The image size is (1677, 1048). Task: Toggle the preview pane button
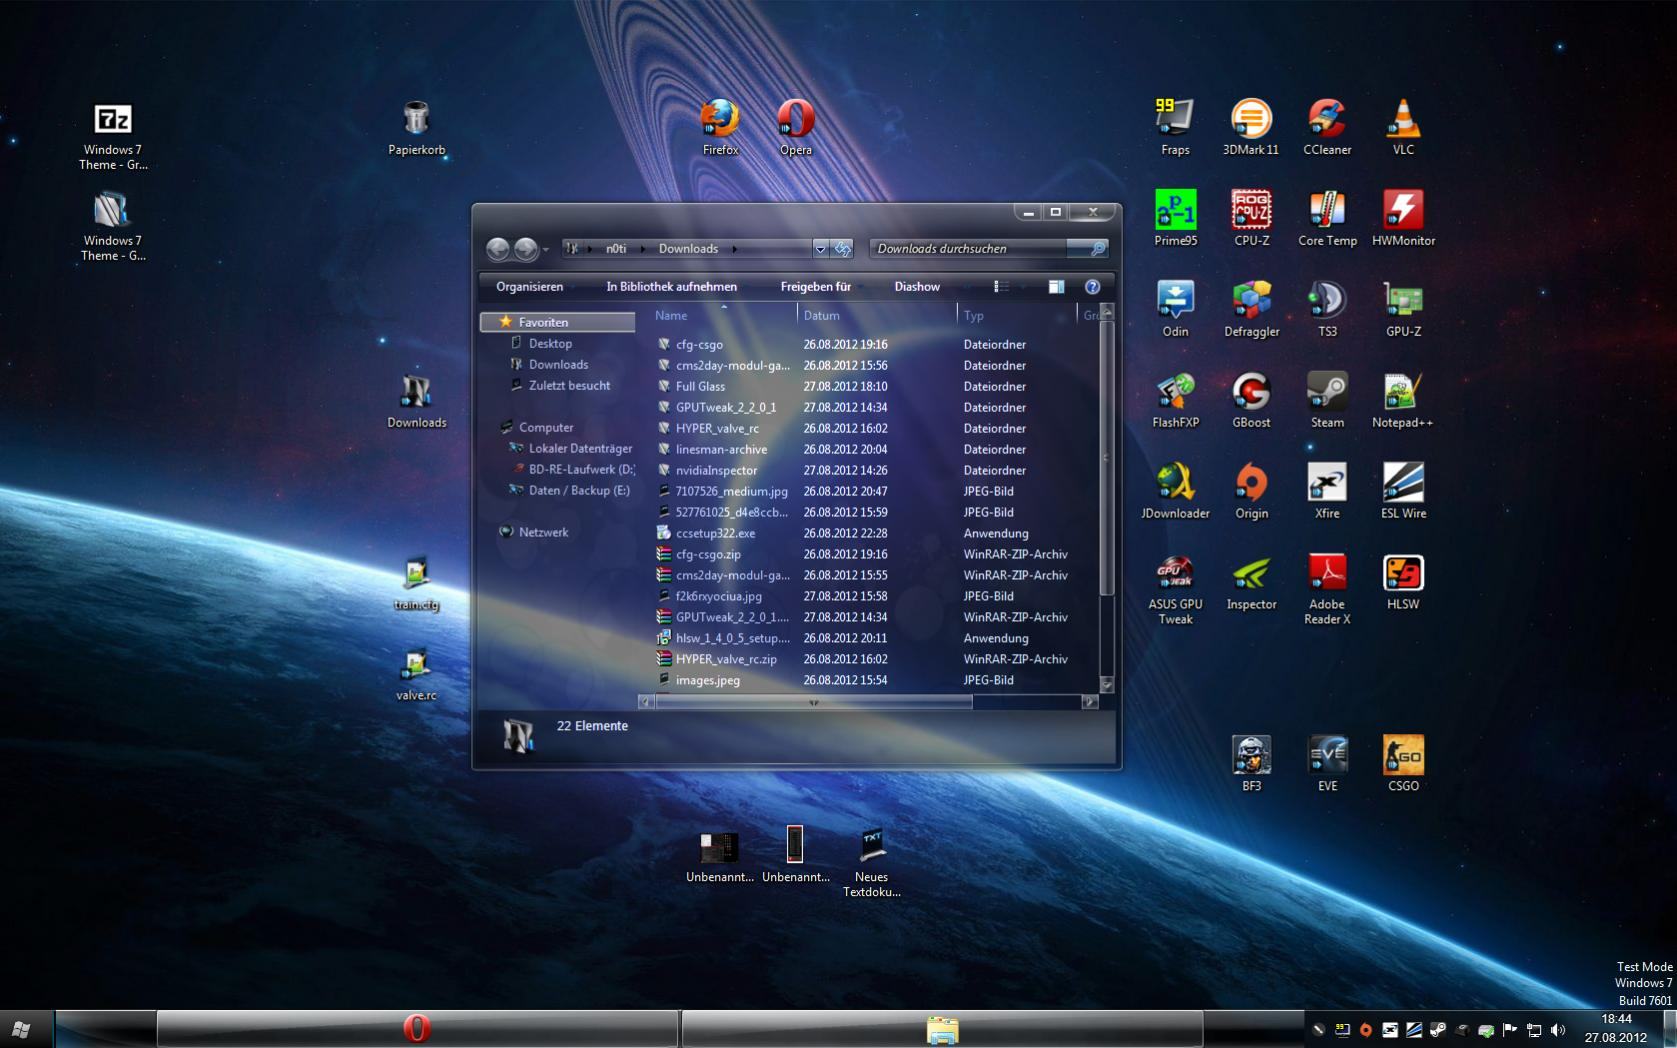coord(1056,287)
